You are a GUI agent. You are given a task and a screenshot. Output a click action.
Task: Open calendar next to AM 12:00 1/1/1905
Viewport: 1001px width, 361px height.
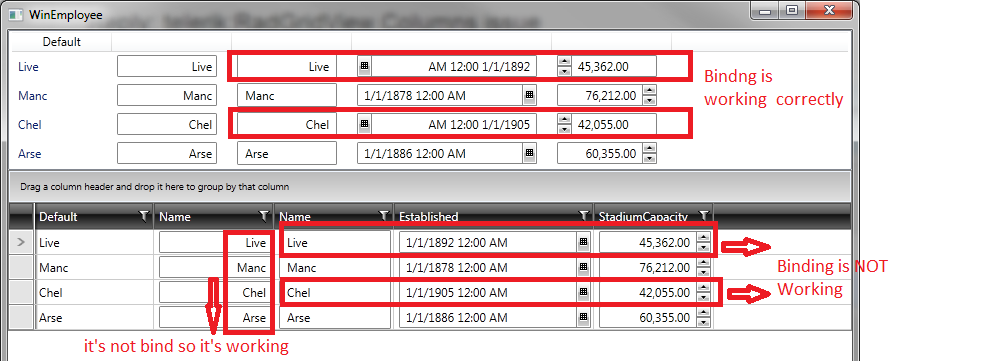(364, 125)
